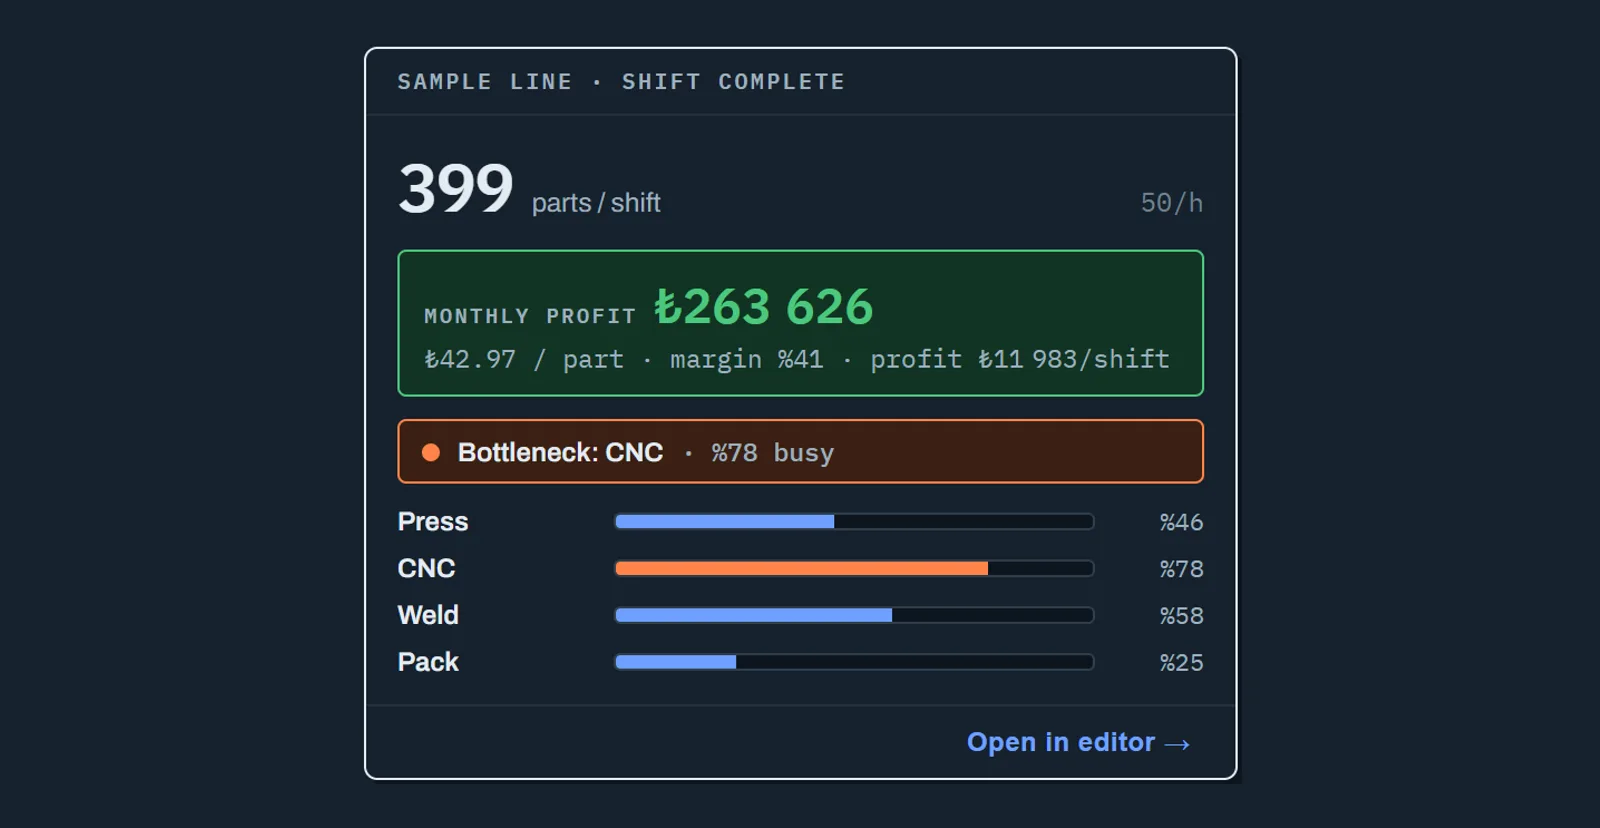
Task: Click the parts / shift label
Action: (x=596, y=203)
